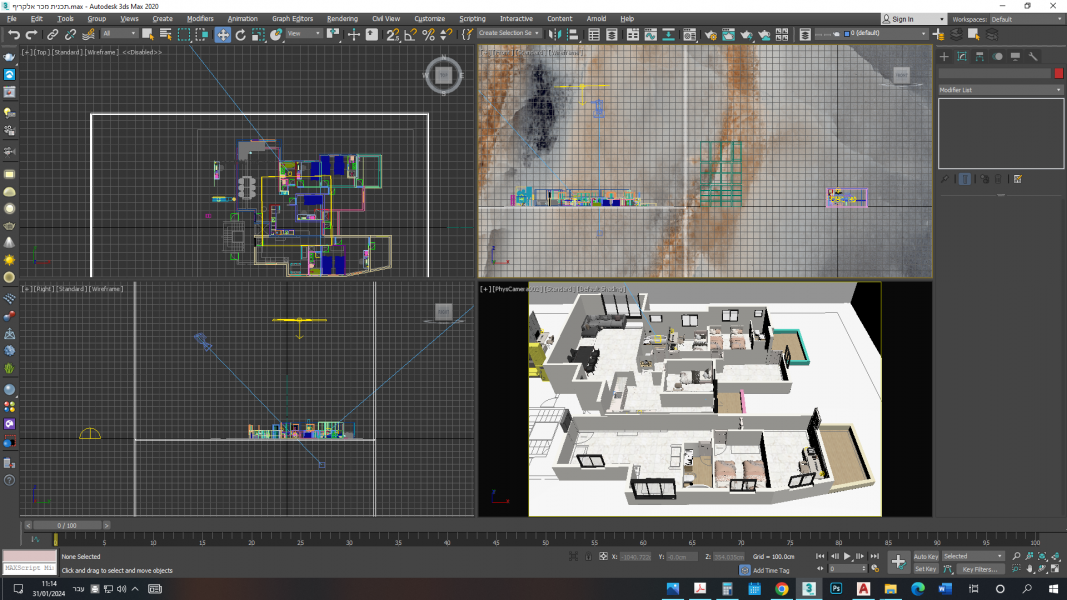Switch to the Hierarchy command panel tab
The width and height of the screenshot is (1067, 600).
(979, 56)
